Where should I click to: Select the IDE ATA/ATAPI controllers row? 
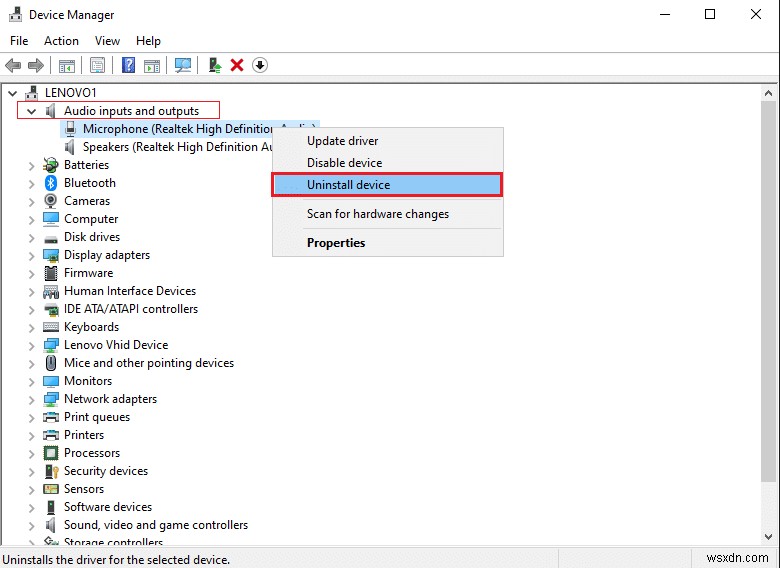(131, 309)
